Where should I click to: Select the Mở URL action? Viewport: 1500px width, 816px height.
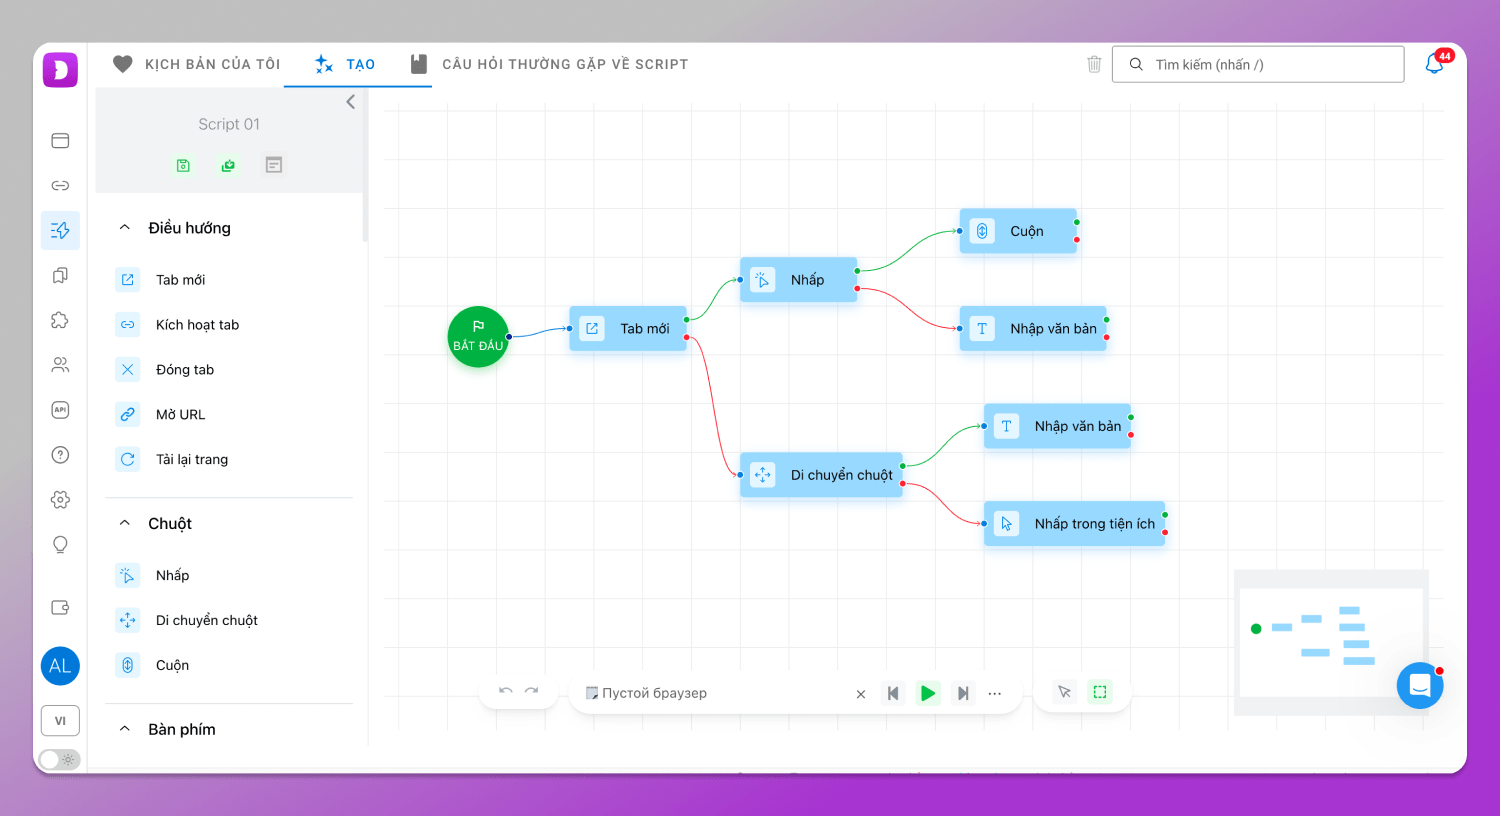point(180,414)
